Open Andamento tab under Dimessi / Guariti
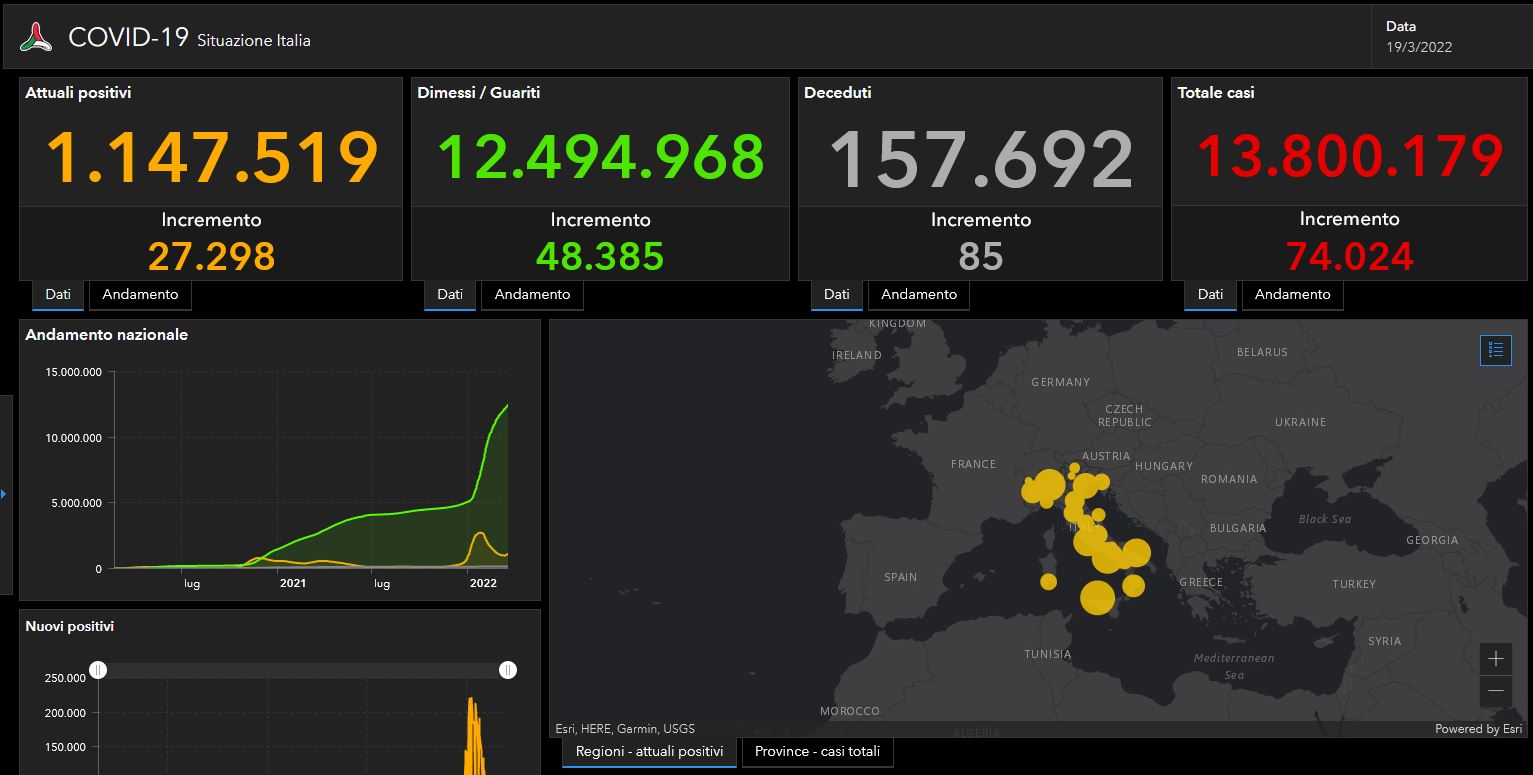Image resolution: width=1533 pixels, height=775 pixels. (532, 295)
